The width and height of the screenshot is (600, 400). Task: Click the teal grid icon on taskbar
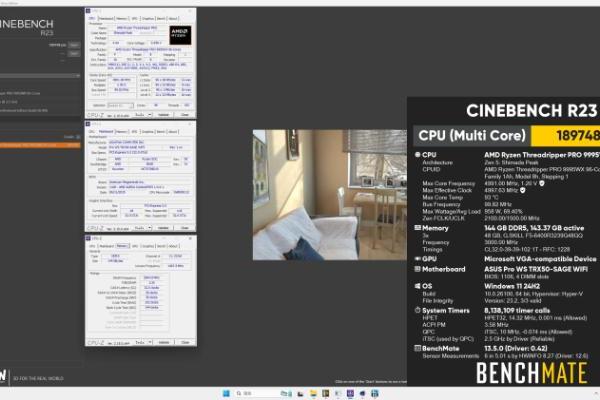[375, 393]
